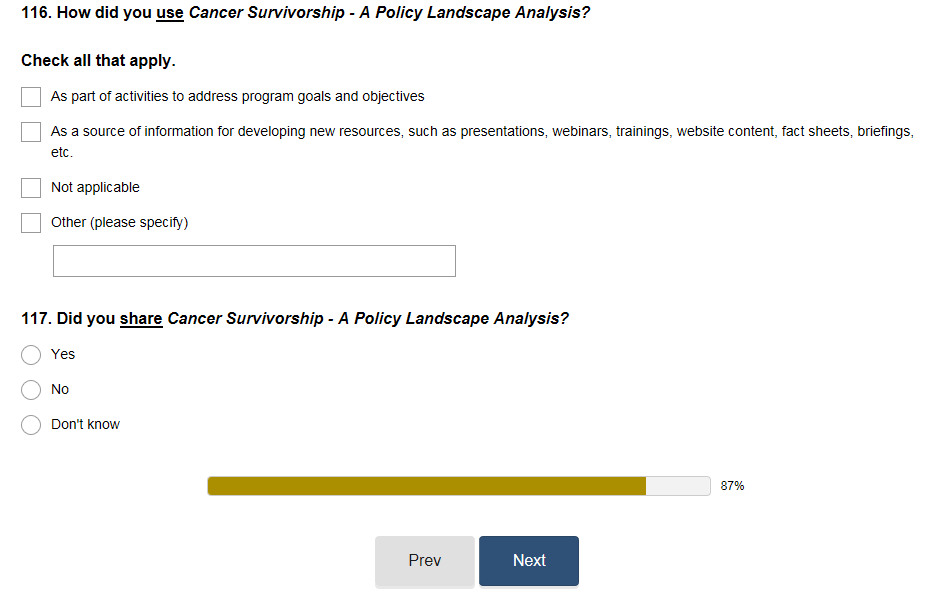The image size is (952, 602).
Task: Enable the "Not applicable" checkbox square
Action: pos(31,188)
